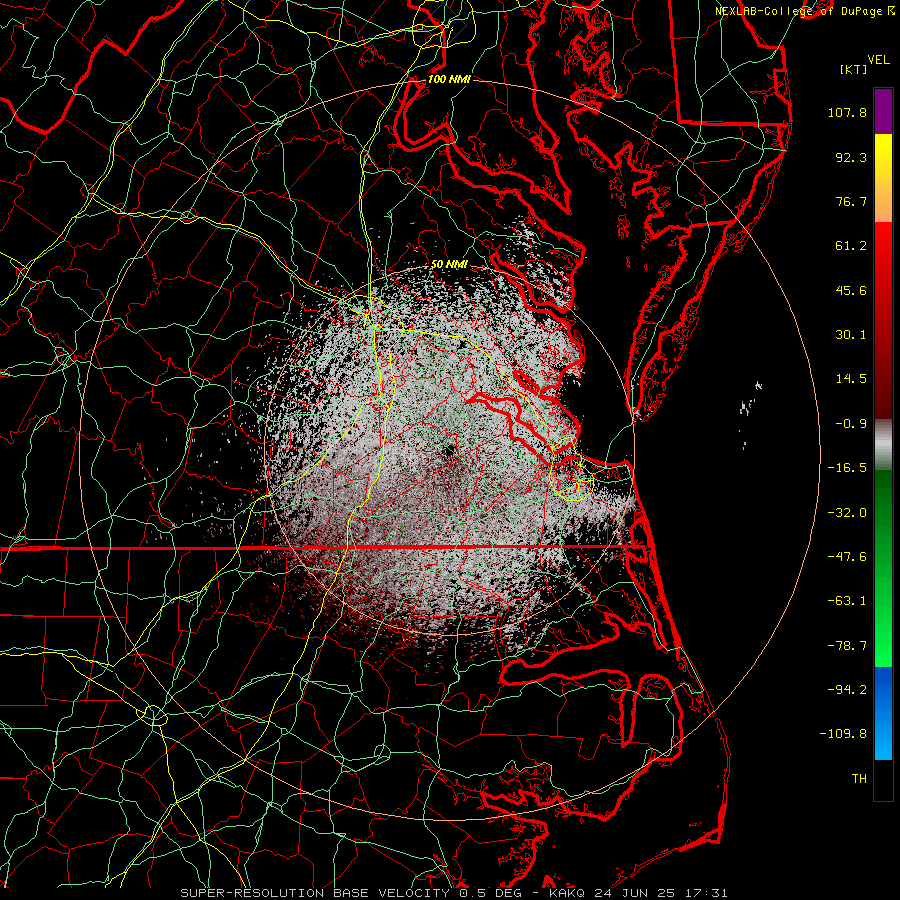Click the -0.9 velocity scale value

851,424
